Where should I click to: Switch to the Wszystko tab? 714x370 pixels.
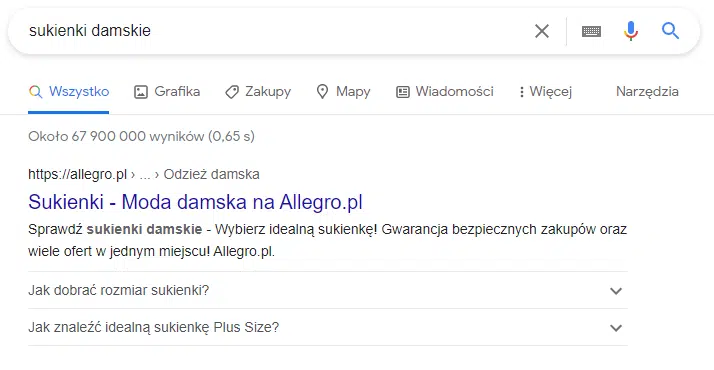(69, 92)
